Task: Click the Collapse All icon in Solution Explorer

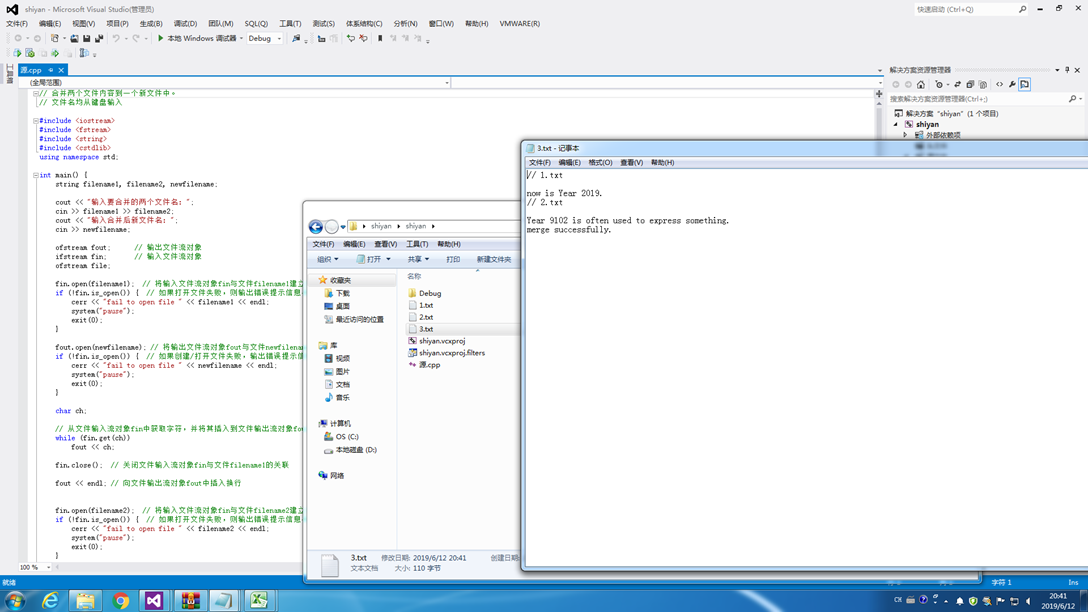Action: (970, 85)
